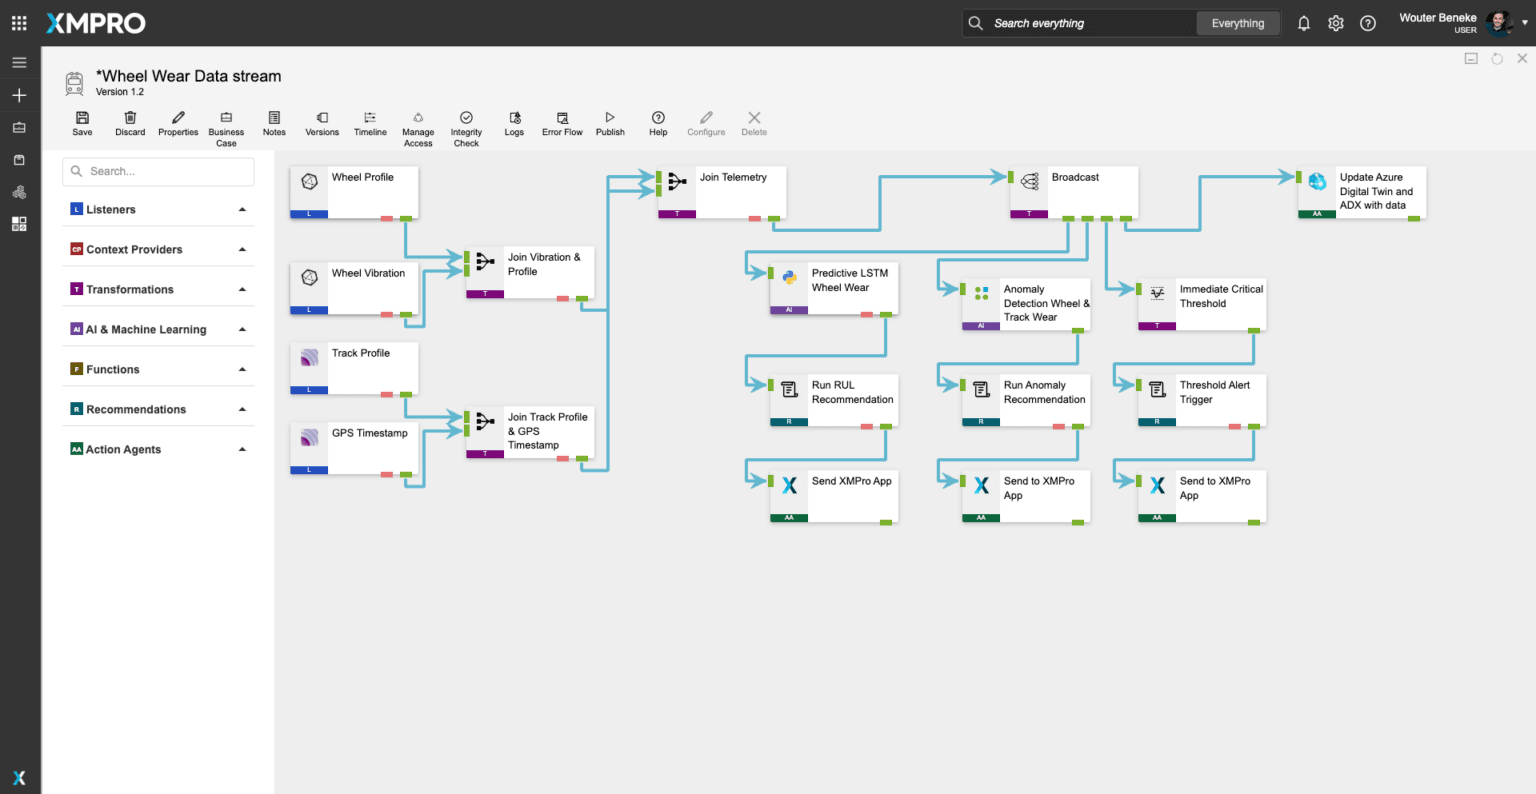Open the Error Flow view
Image resolution: width=1536 pixels, height=794 pixels.
tap(562, 118)
